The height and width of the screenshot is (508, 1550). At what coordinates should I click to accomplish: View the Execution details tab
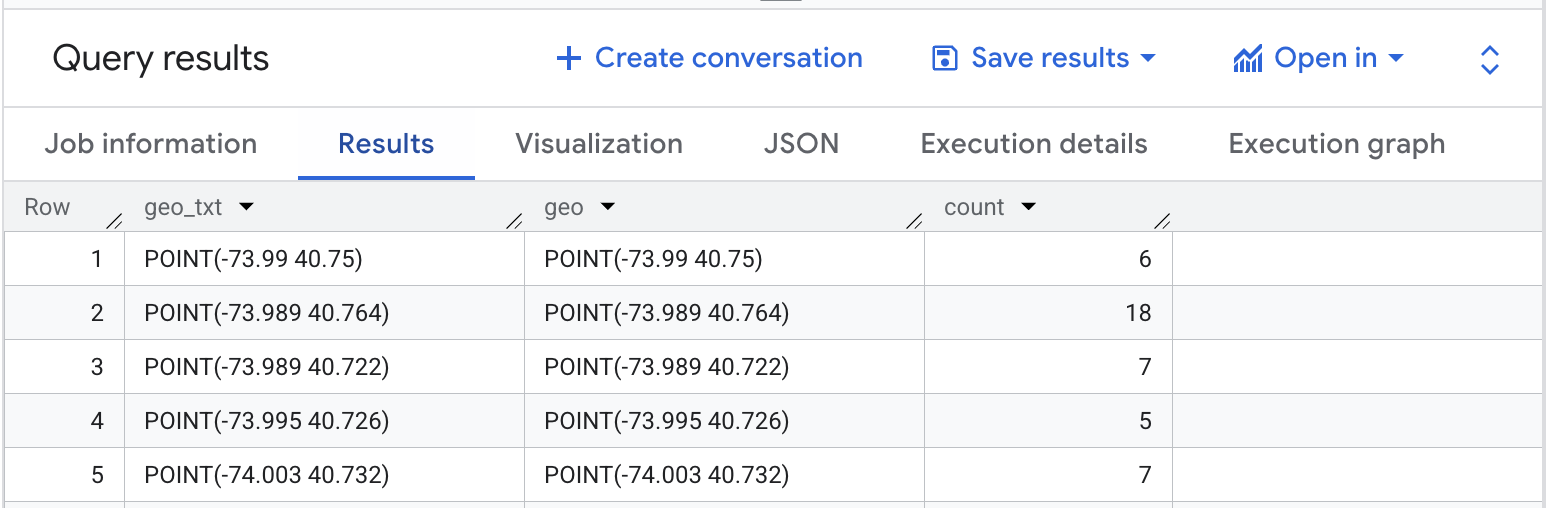pos(1033,144)
